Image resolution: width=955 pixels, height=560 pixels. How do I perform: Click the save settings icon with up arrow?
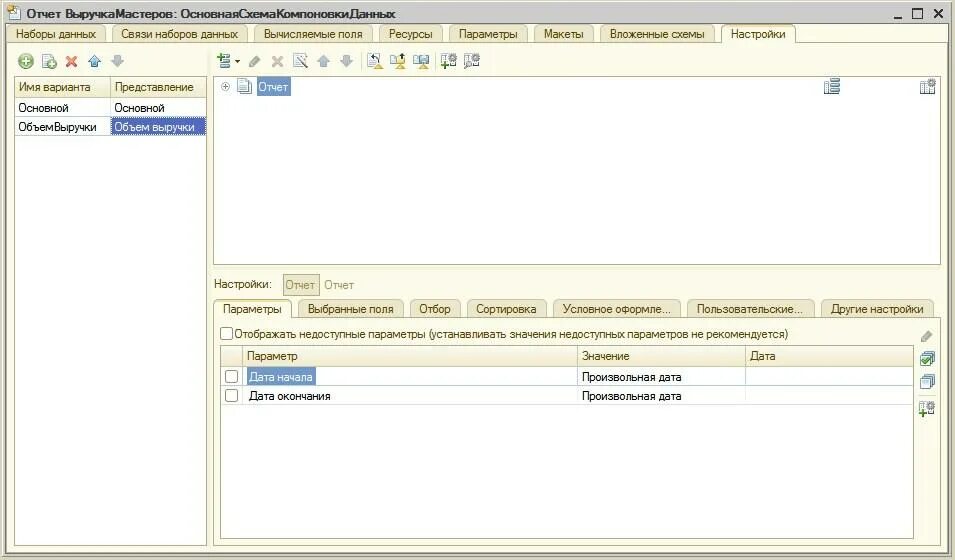[x=398, y=61]
